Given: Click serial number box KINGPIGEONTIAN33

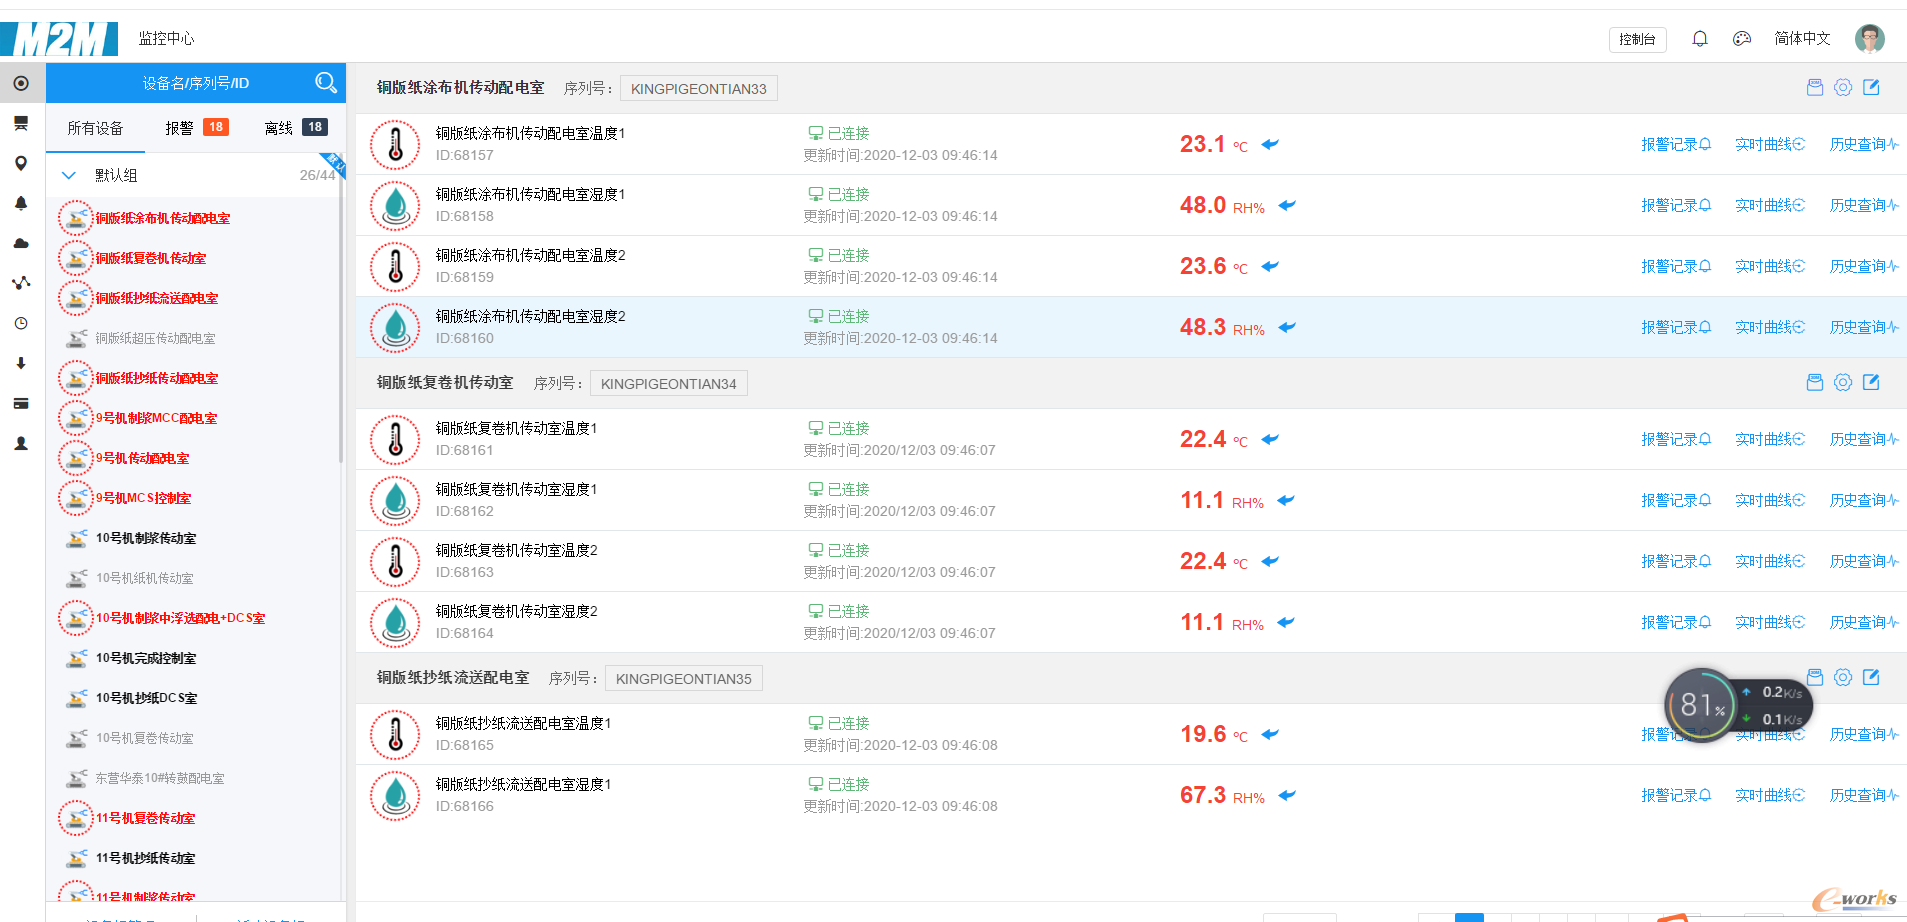Looking at the screenshot, I should coord(699,88).
